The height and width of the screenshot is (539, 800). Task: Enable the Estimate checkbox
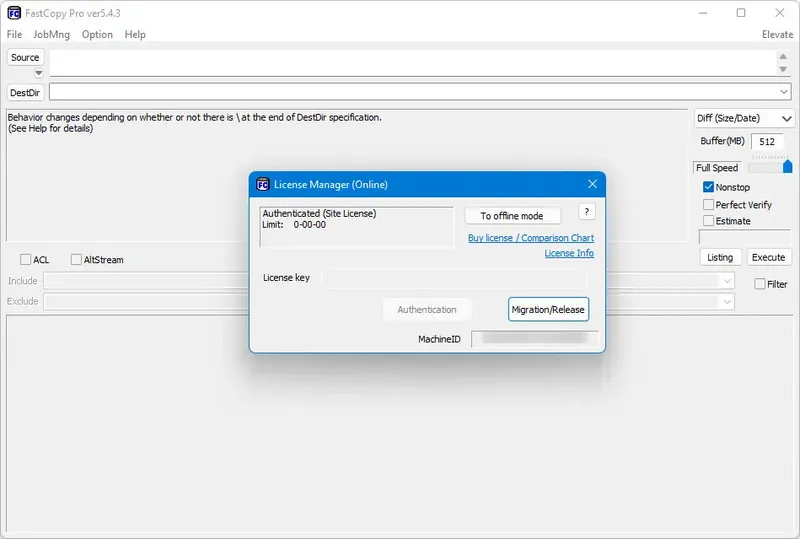pos(708,220)
